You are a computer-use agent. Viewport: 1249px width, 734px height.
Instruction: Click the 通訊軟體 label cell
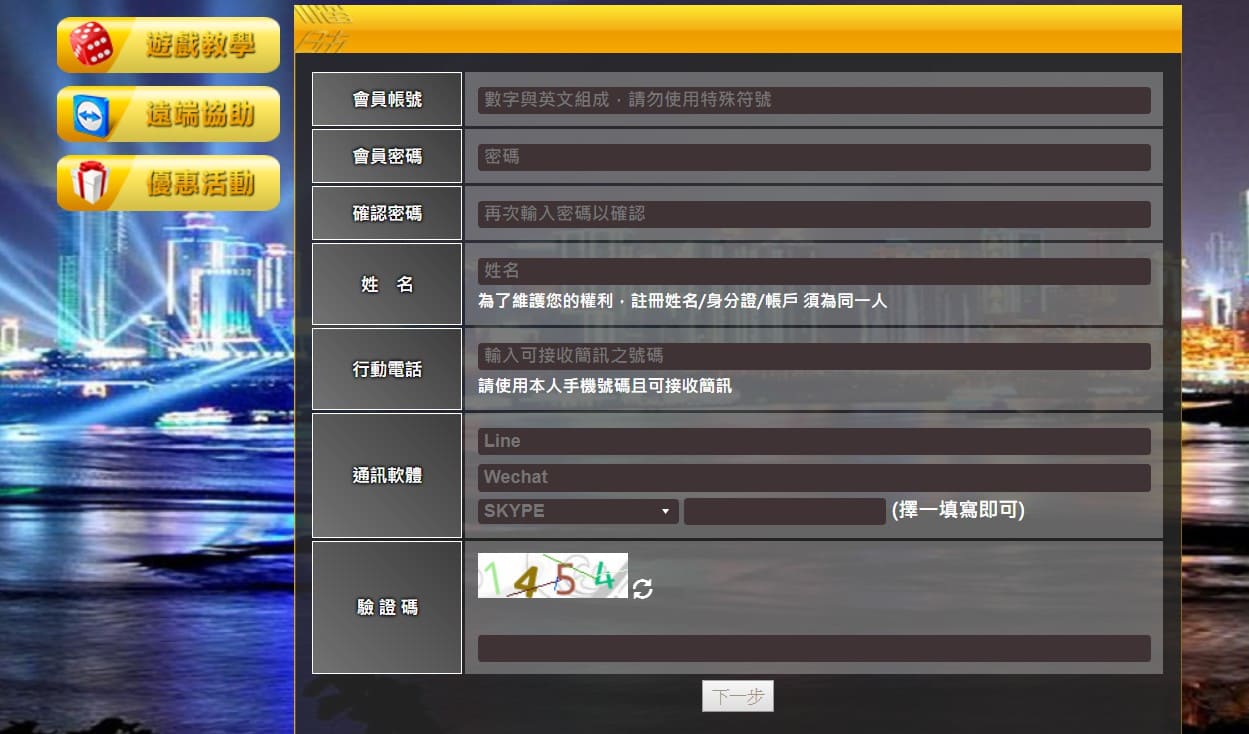(x=387, y=476)
